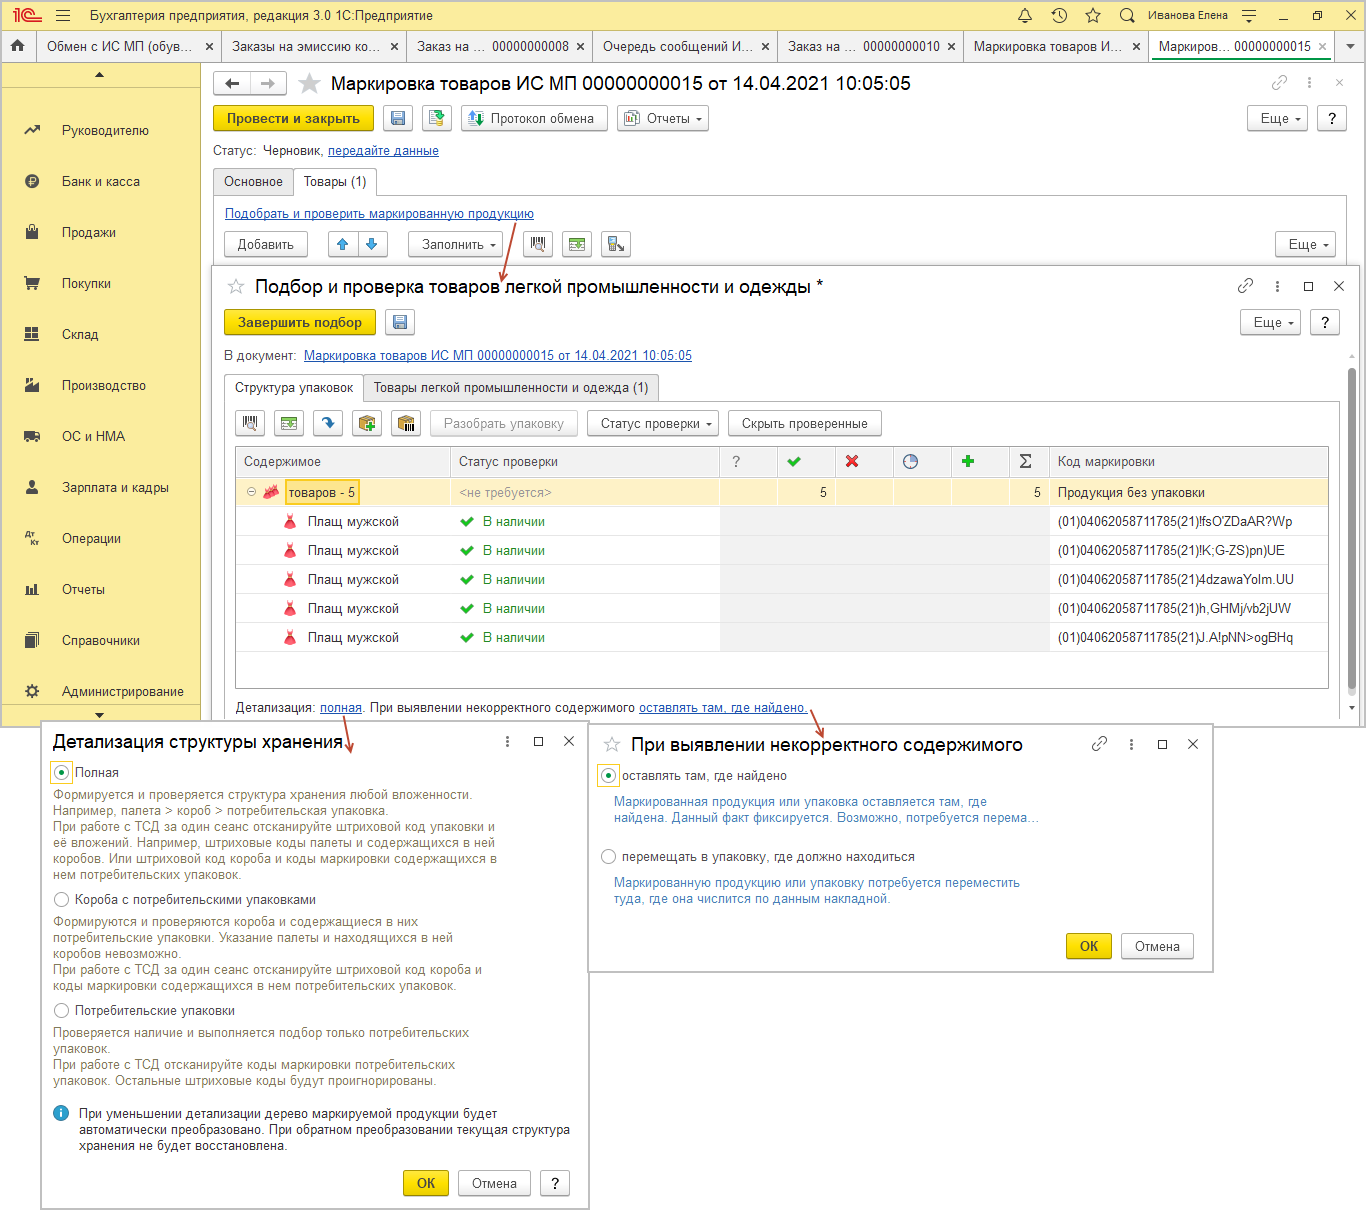Open Подобрать и проверить маркированную продукцию link

click(x=379, y=213)
